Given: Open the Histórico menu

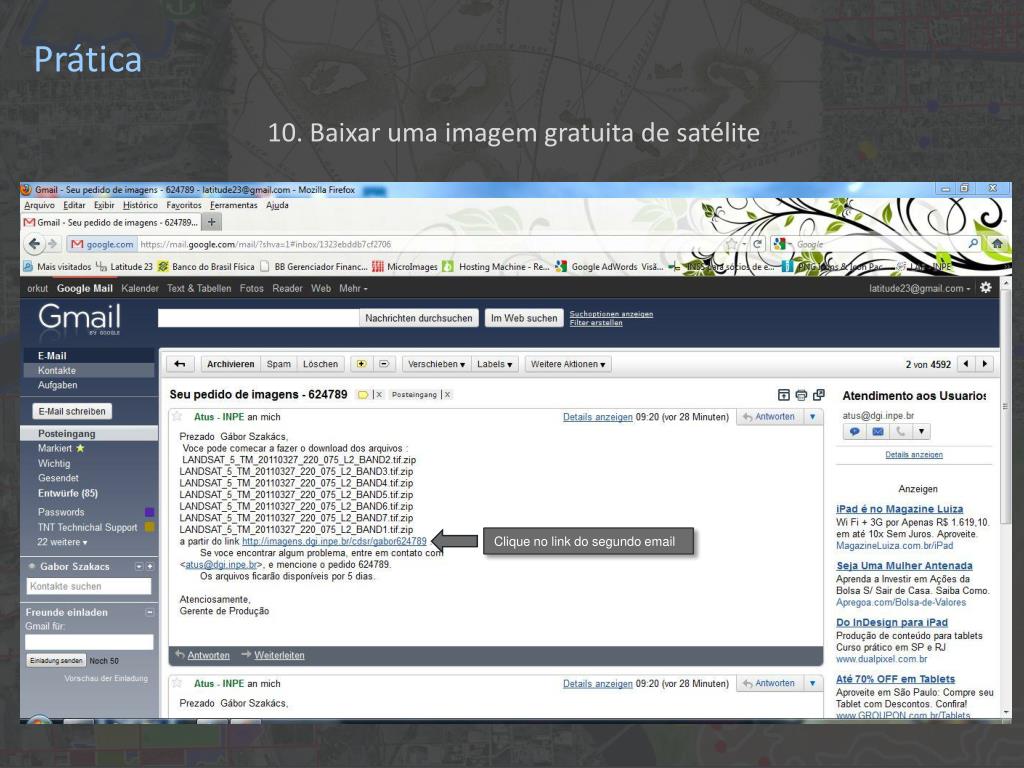Looking at the screenshot, I should (140, 205).
